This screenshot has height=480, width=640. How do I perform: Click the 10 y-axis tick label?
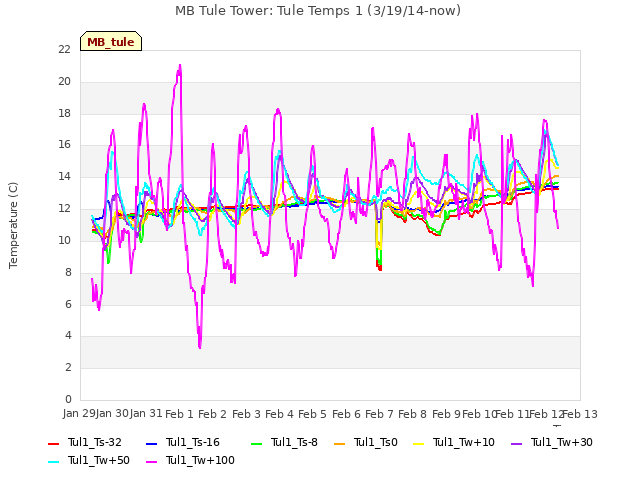click(64, 240)
